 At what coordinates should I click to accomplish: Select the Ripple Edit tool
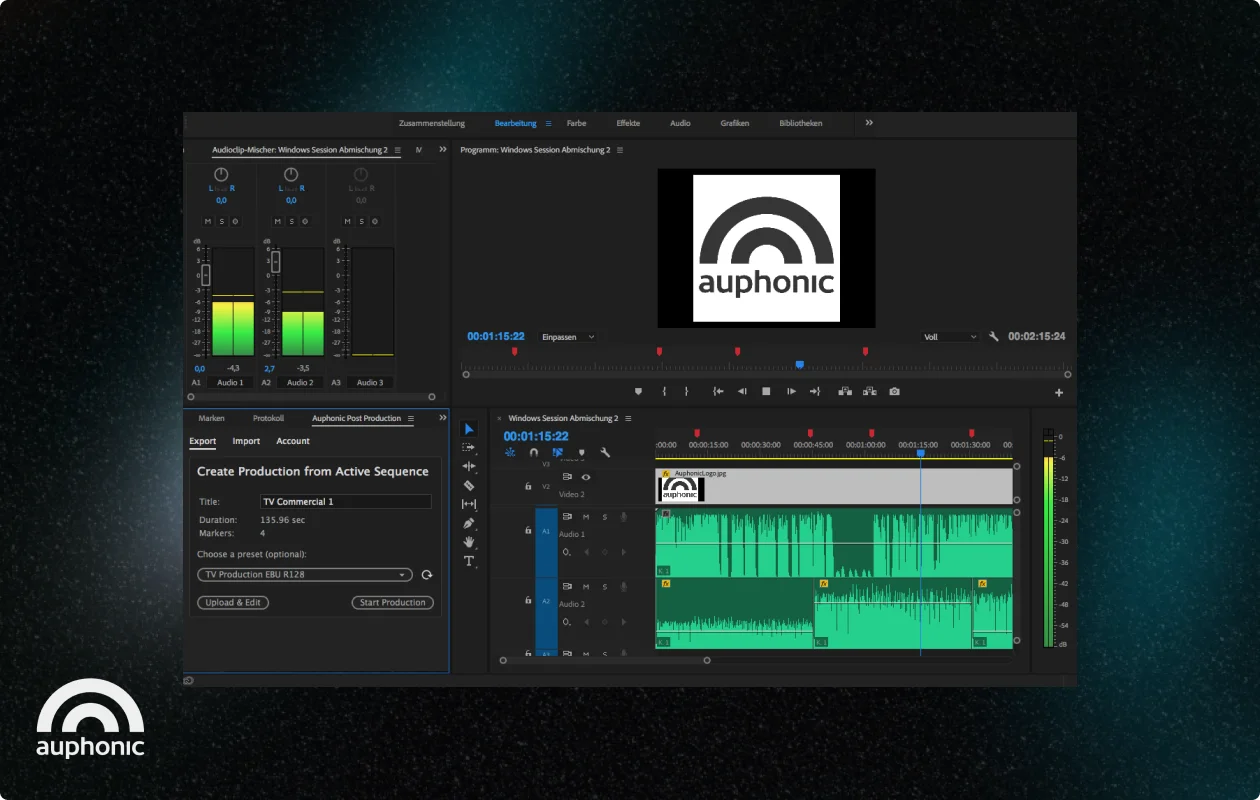tap(469, 466)
